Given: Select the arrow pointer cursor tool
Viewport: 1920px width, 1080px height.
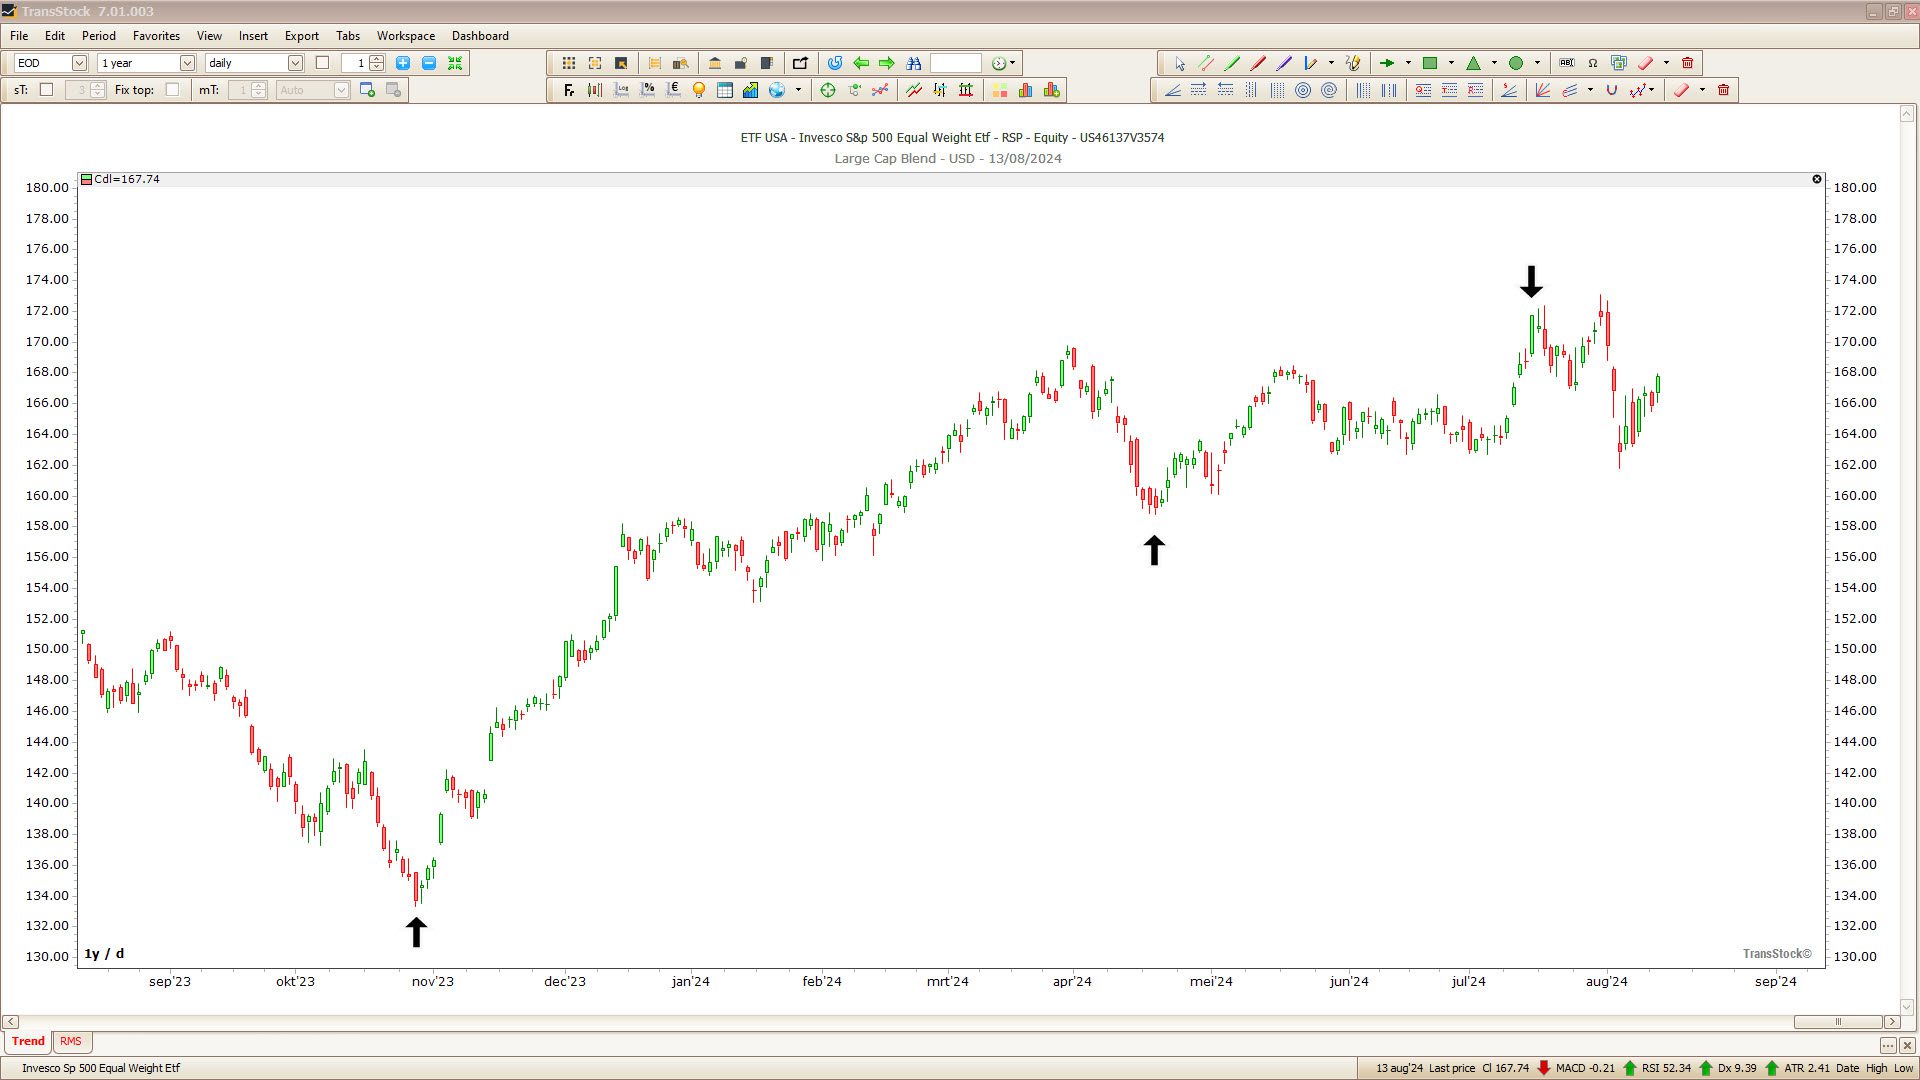Looking at the screenshot, I should tap(1180, 63).
